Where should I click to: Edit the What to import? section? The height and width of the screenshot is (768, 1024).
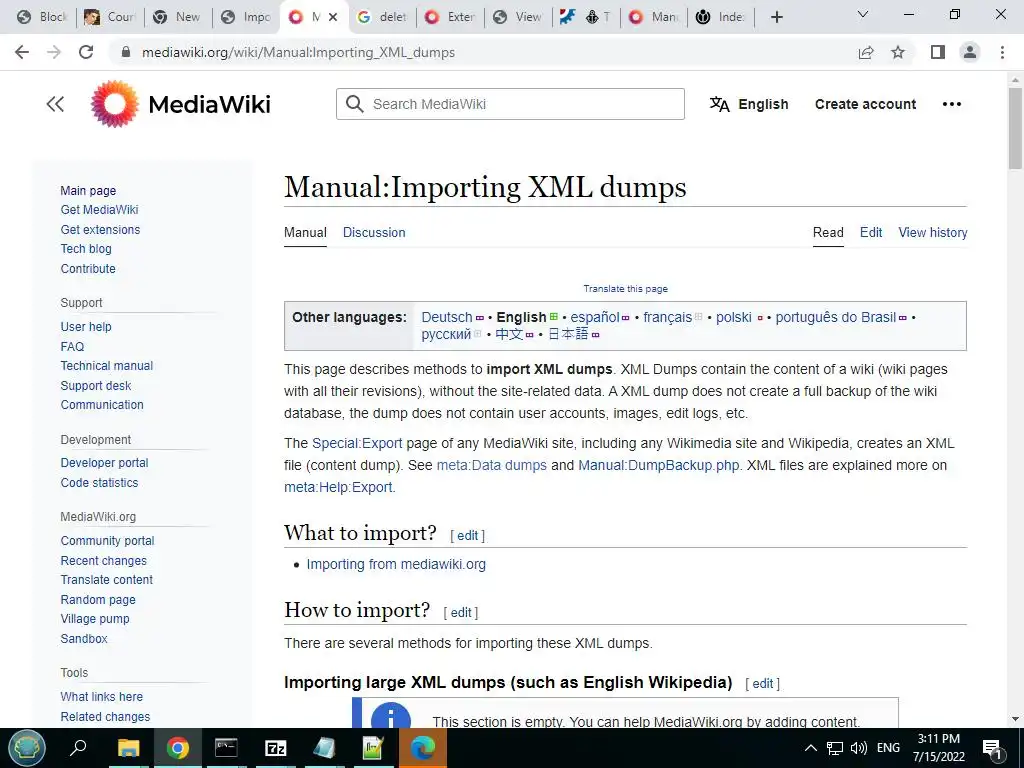[468, 536]
